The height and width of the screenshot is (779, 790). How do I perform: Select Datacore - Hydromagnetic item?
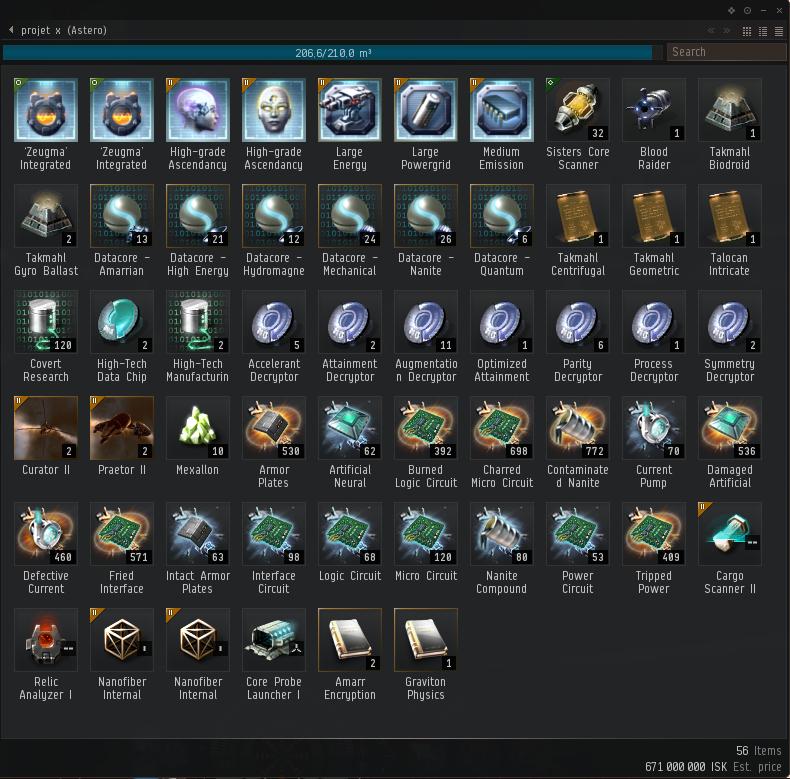(274, 216)
